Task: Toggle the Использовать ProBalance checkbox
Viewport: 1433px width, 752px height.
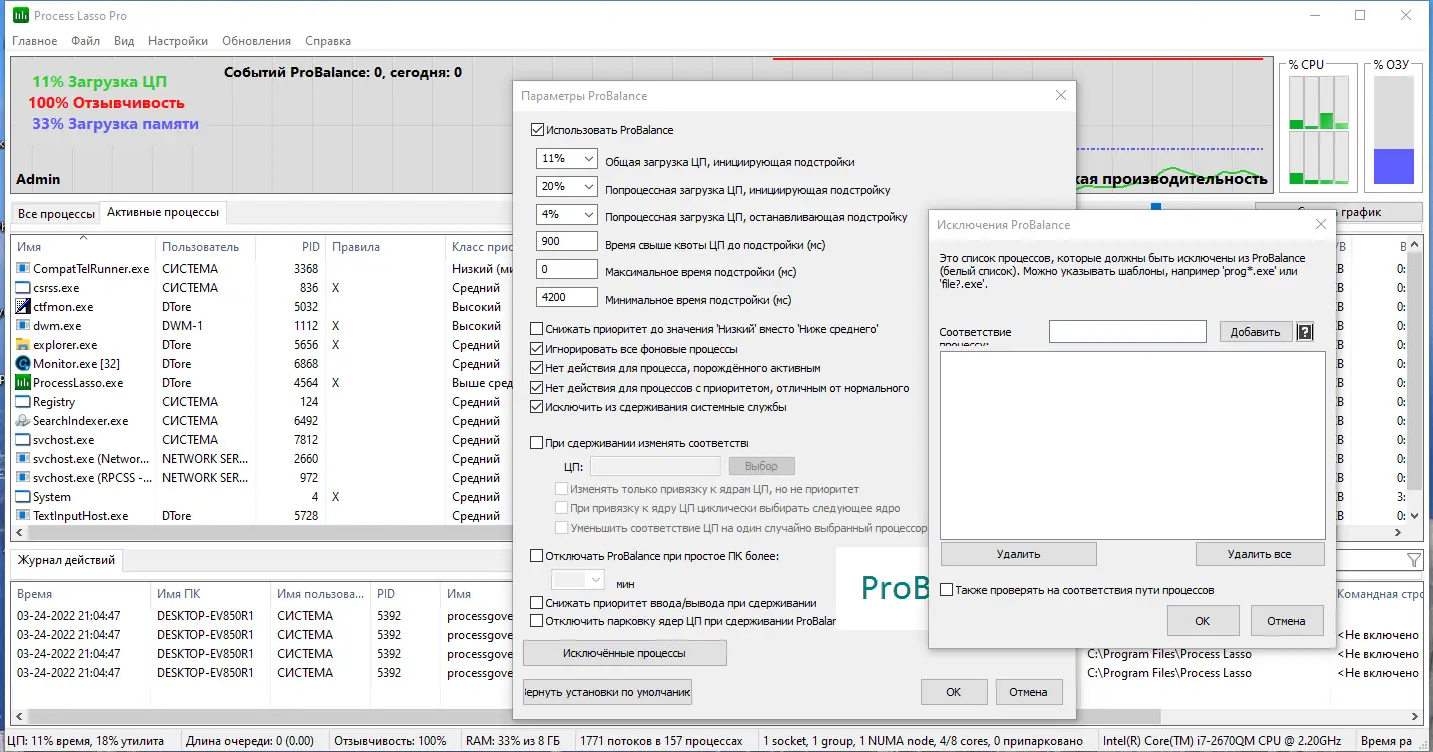Action: click(537, 130)
